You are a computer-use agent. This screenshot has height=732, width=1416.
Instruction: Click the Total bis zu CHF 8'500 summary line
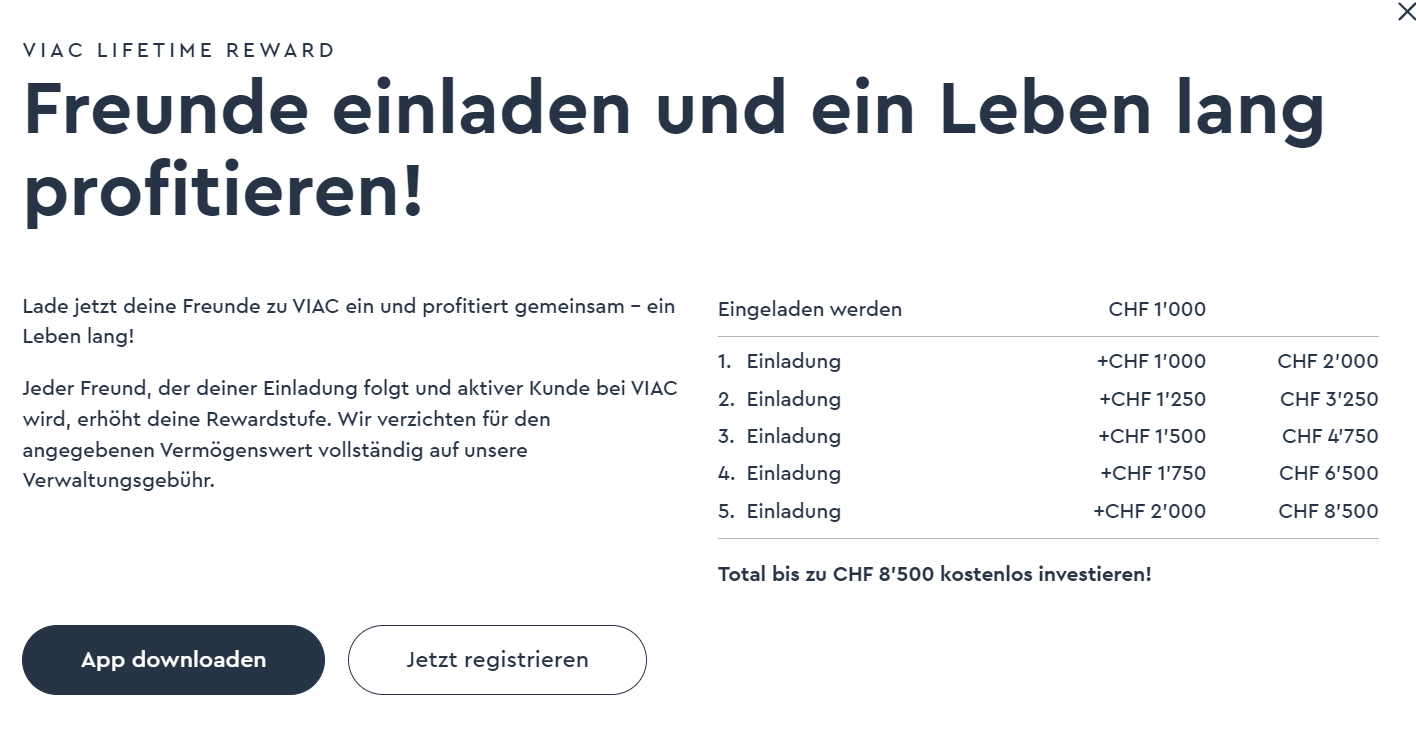click(935, 574)
